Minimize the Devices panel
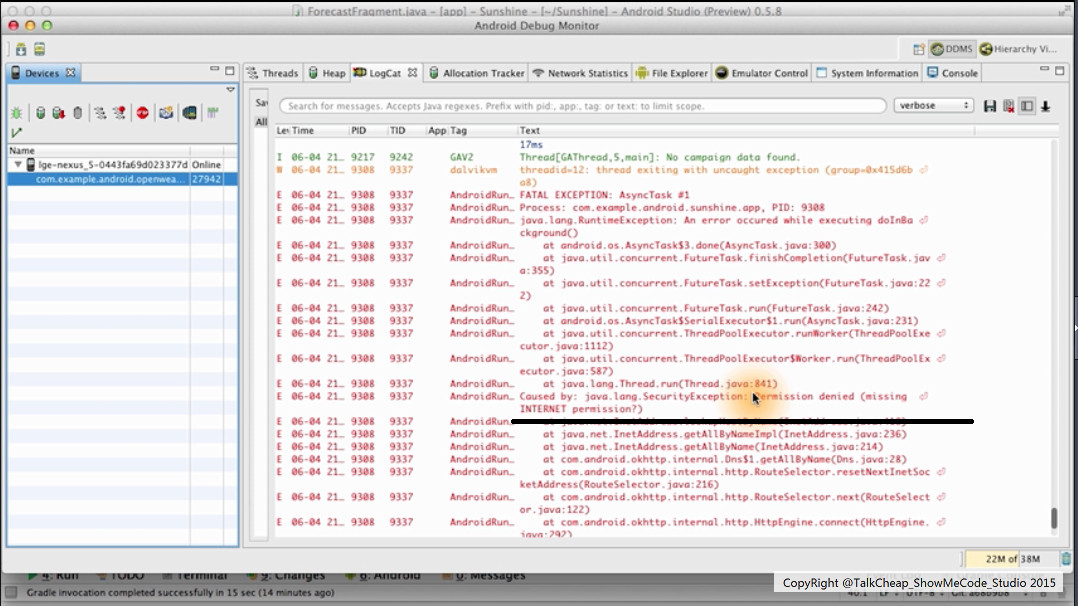 214,69
